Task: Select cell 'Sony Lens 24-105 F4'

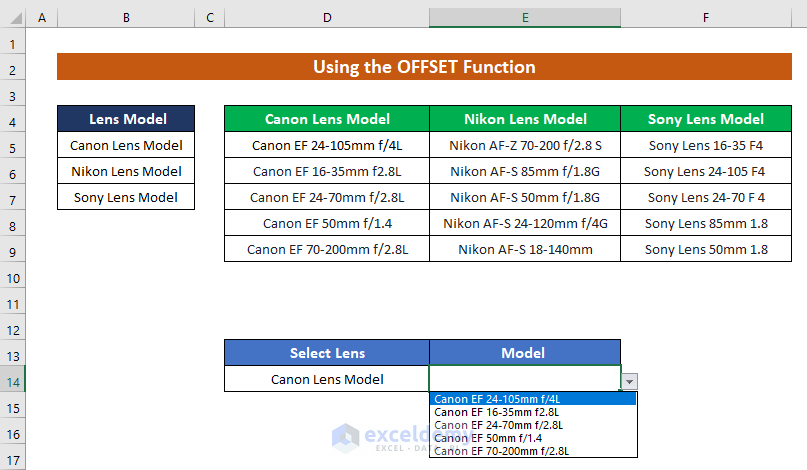Action: pos(706,171)
